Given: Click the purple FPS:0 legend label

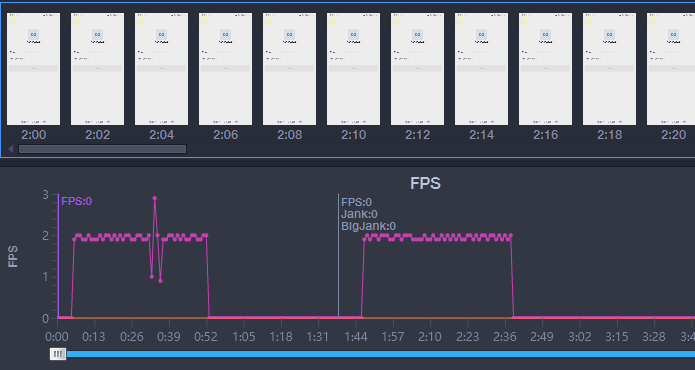Looking at the screenshot, I should (x=76, y=201).
